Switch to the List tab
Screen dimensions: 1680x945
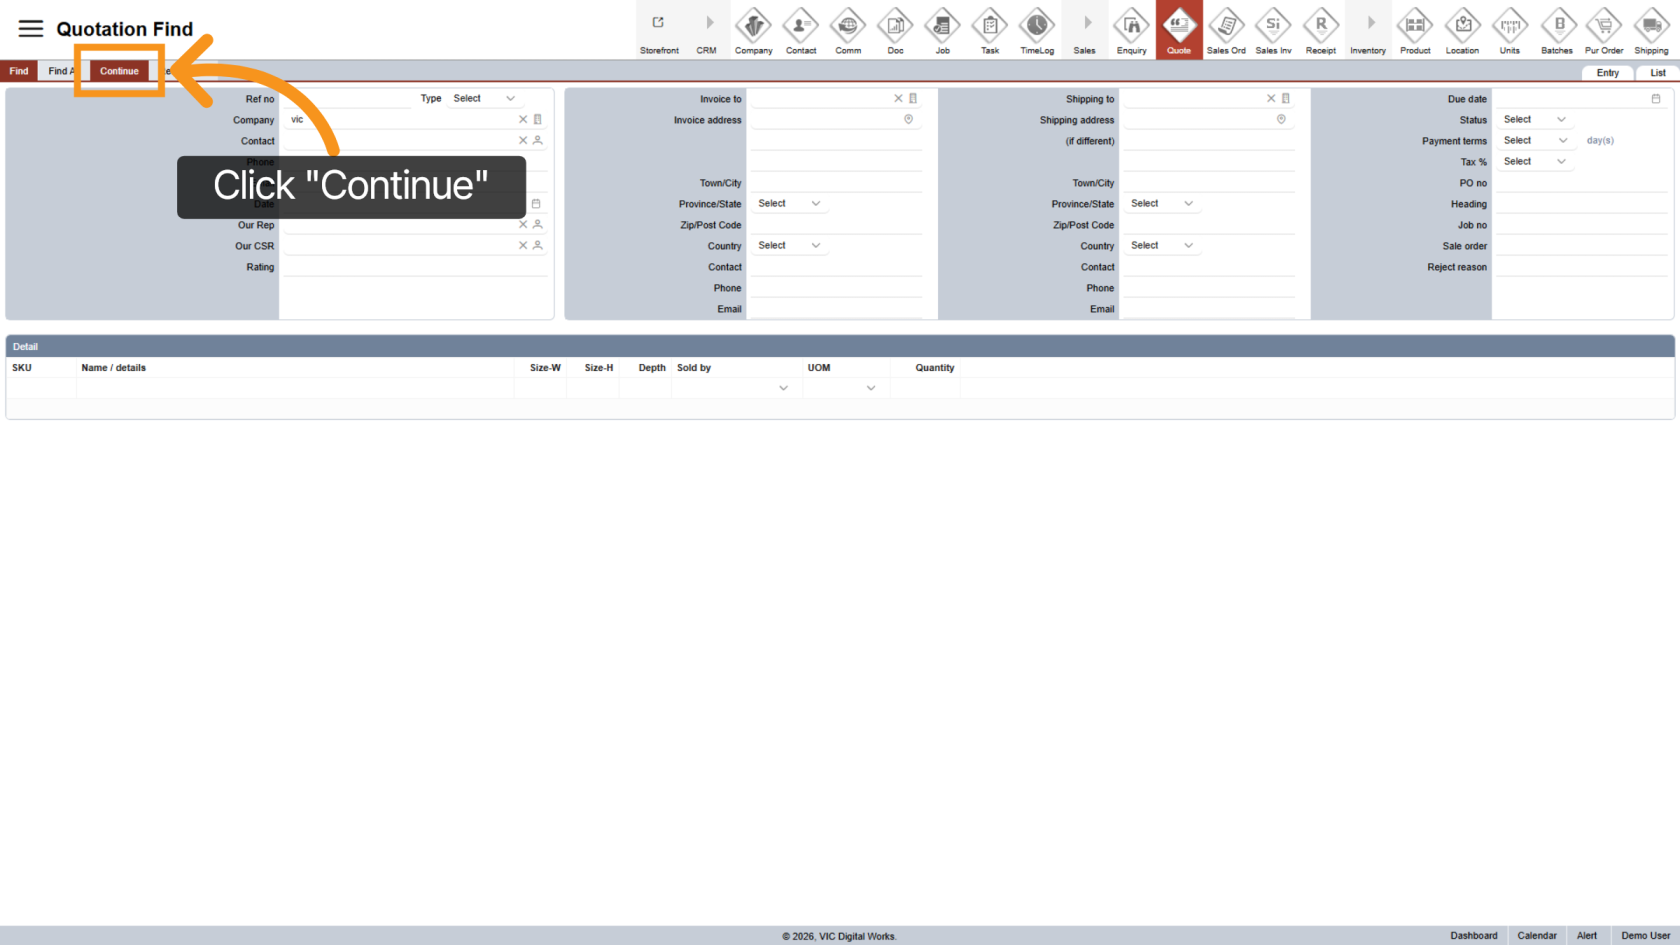coord(1657,73)
